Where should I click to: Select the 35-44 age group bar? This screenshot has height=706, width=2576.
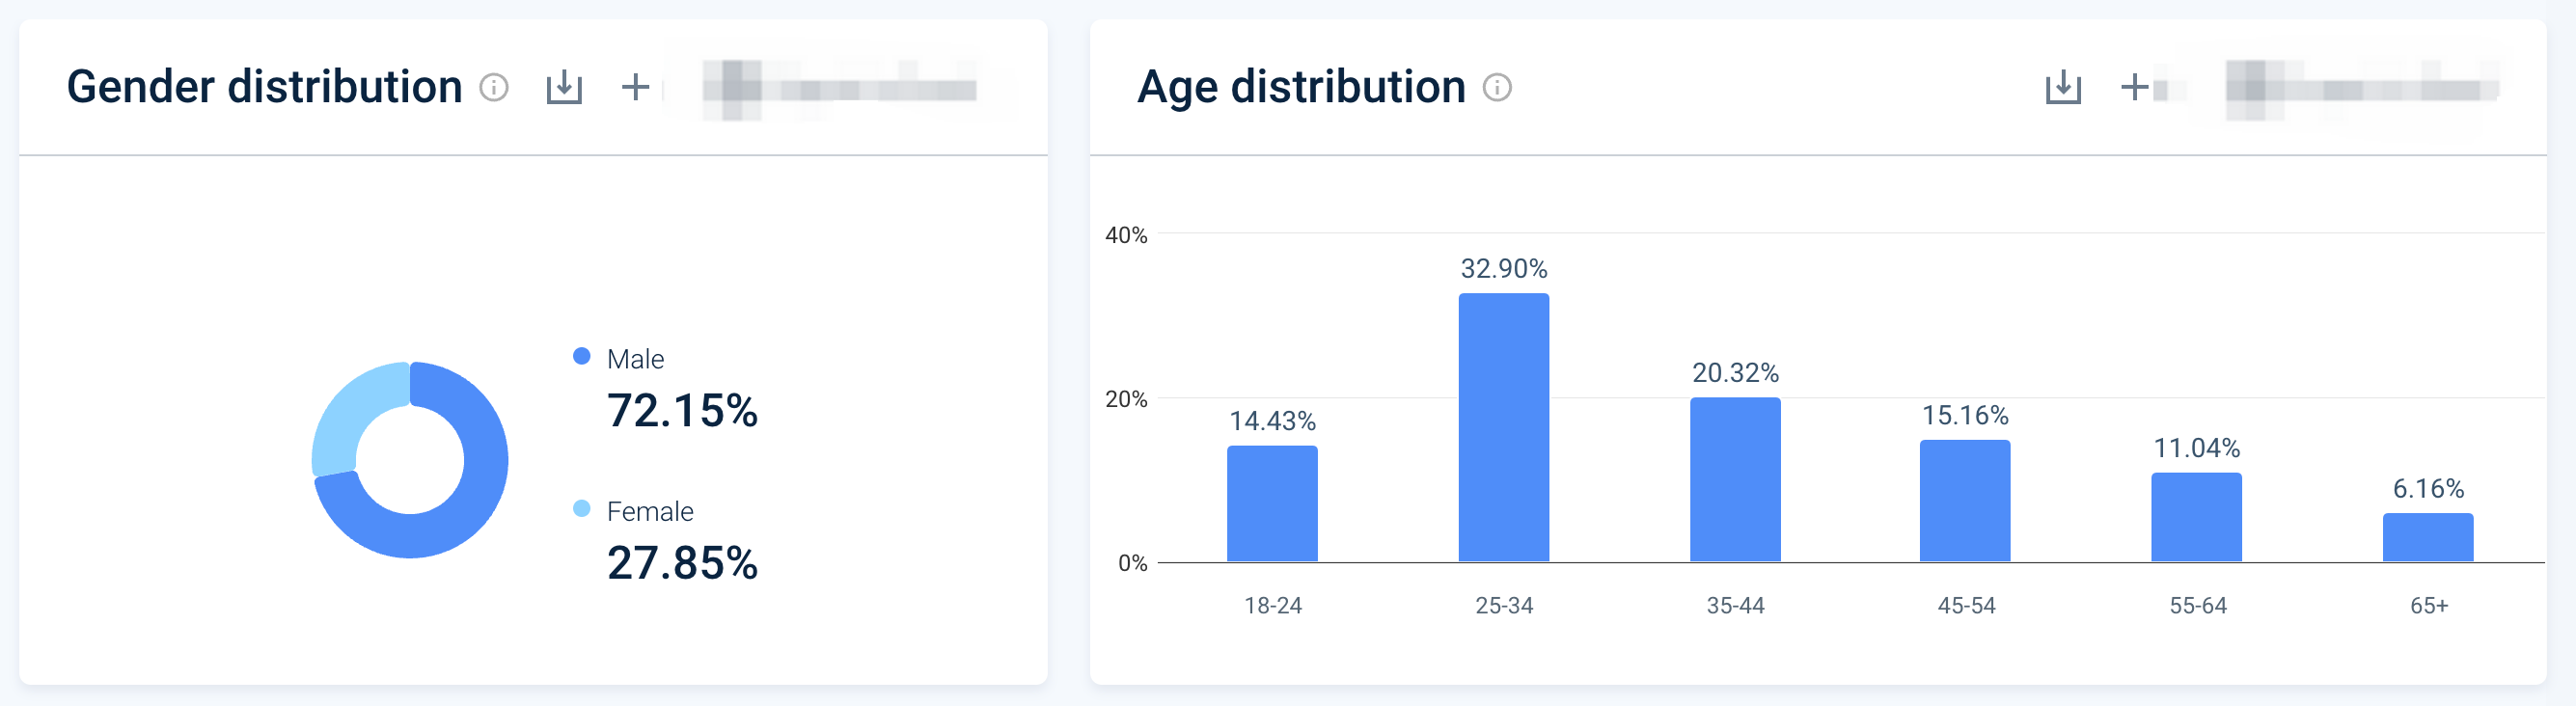point(1735,480)
